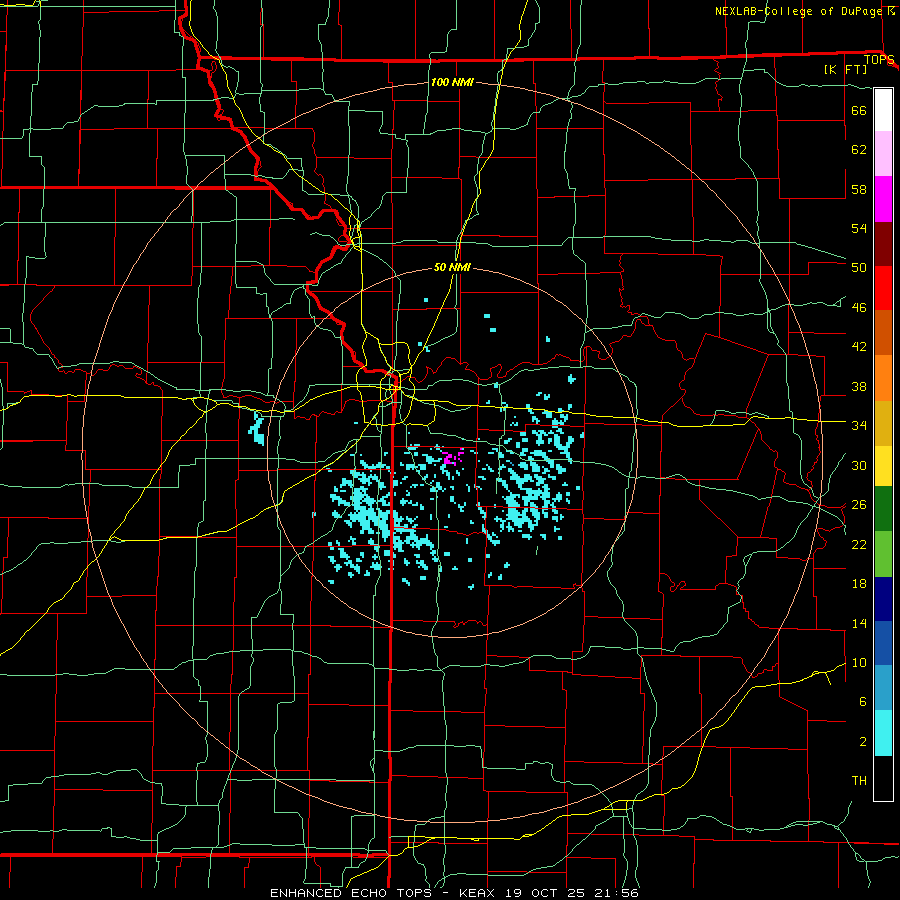This screenshot has height=900, width=900.
Task: Click the [K FT] units label
Action: pos(845,69)
